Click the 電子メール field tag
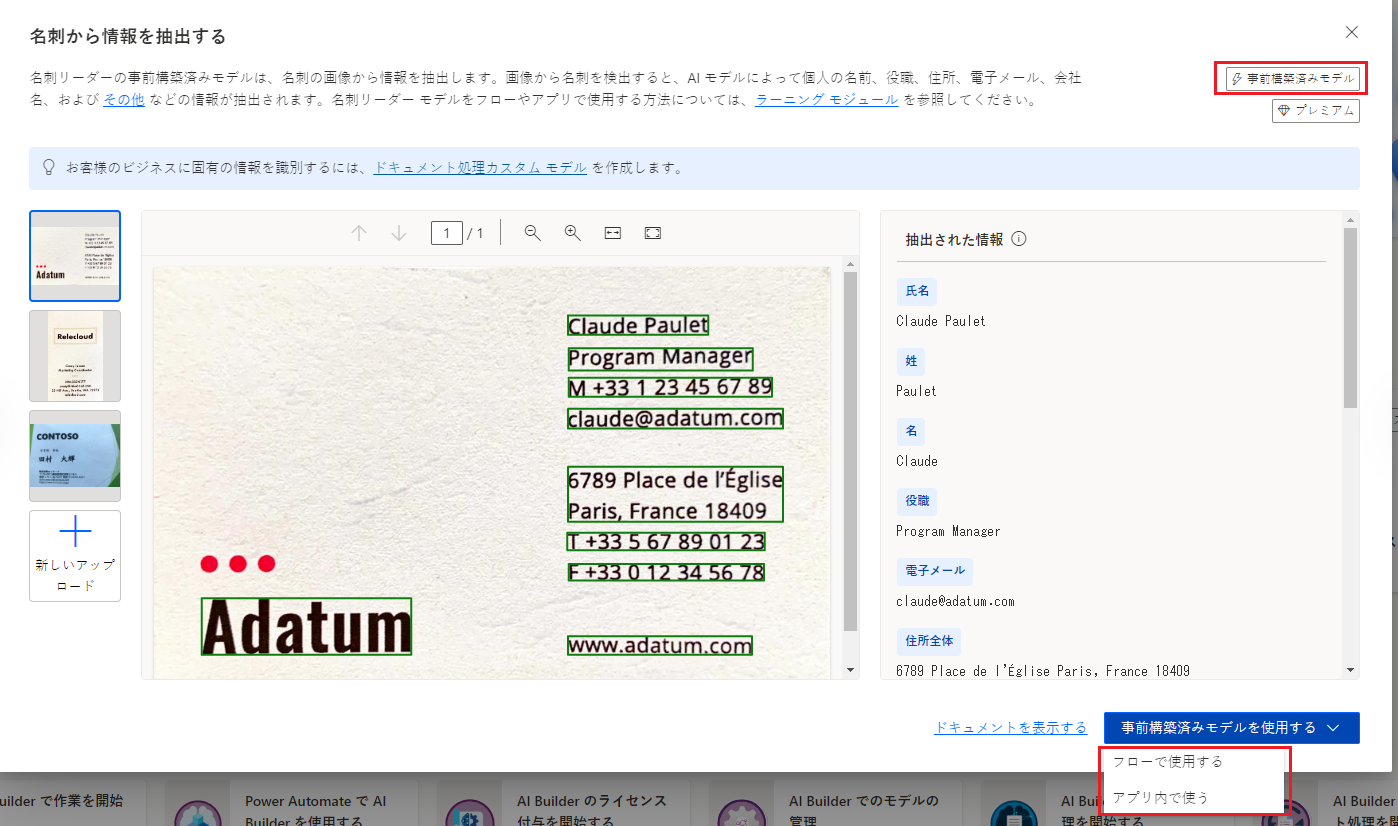 [x=935, y=571]
